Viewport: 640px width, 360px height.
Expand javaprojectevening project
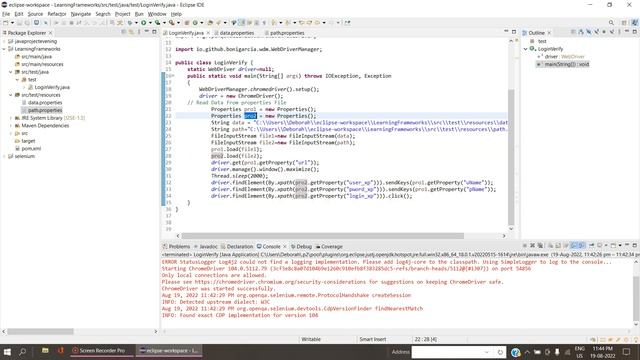[x=4, y=41]
